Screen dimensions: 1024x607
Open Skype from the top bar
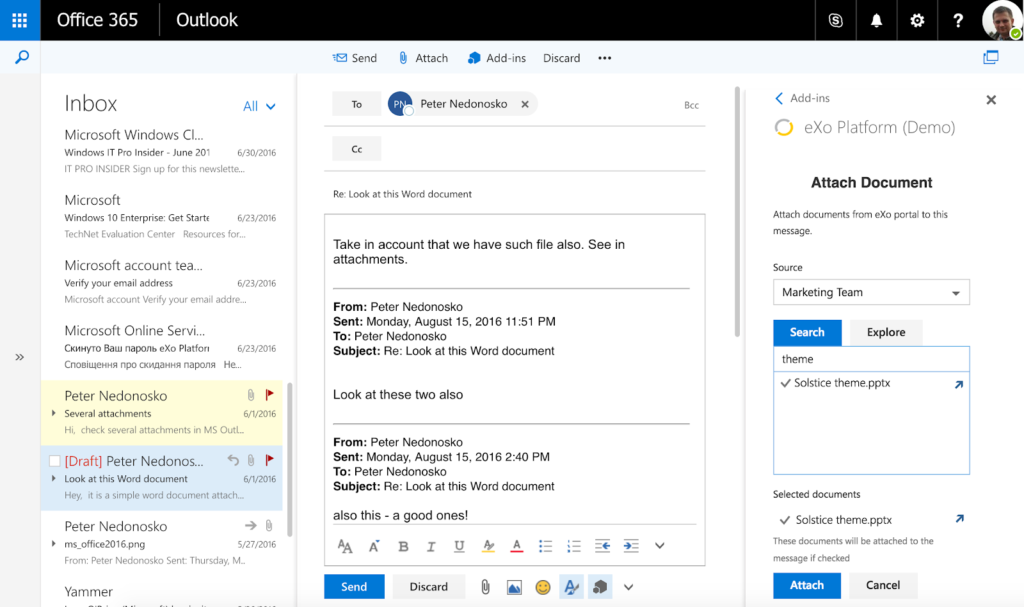click(x=835, y=20)
